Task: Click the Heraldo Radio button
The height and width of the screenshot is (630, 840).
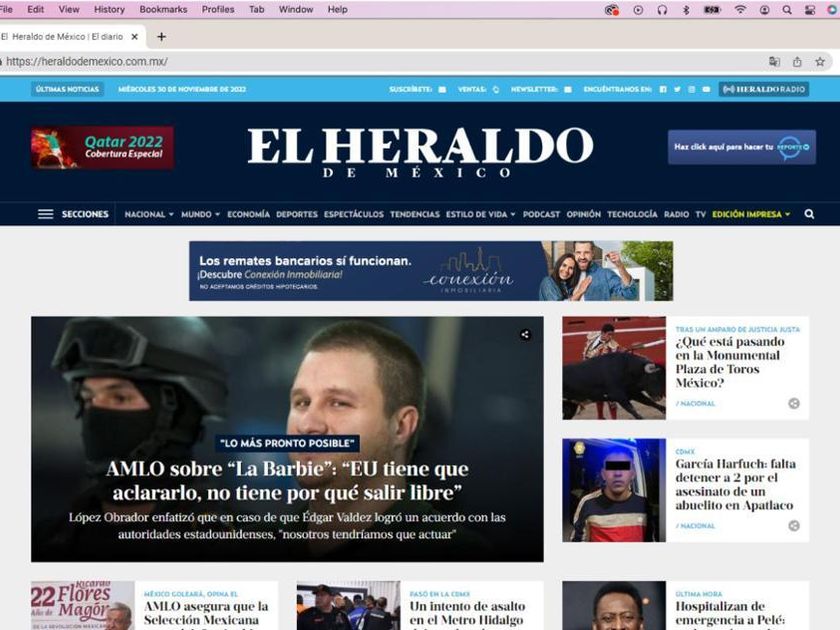Action: [763, 89]
